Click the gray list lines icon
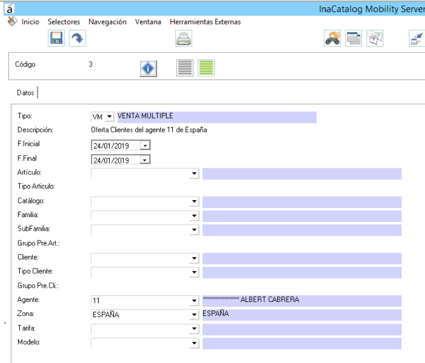Image resolution: width=425 pixels, height=363 pixels. pos(185,68)
